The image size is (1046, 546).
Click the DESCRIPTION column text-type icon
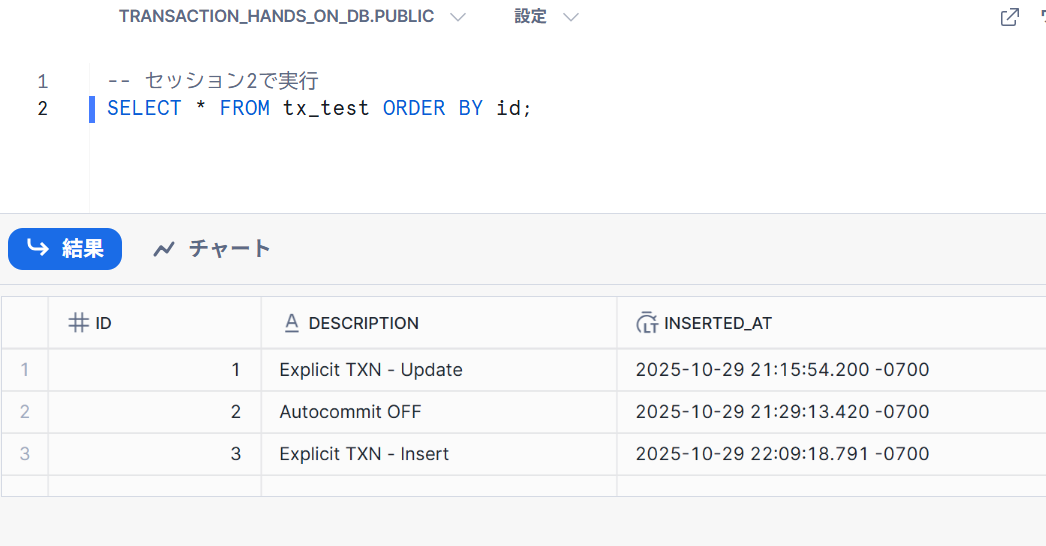(292, 323)
